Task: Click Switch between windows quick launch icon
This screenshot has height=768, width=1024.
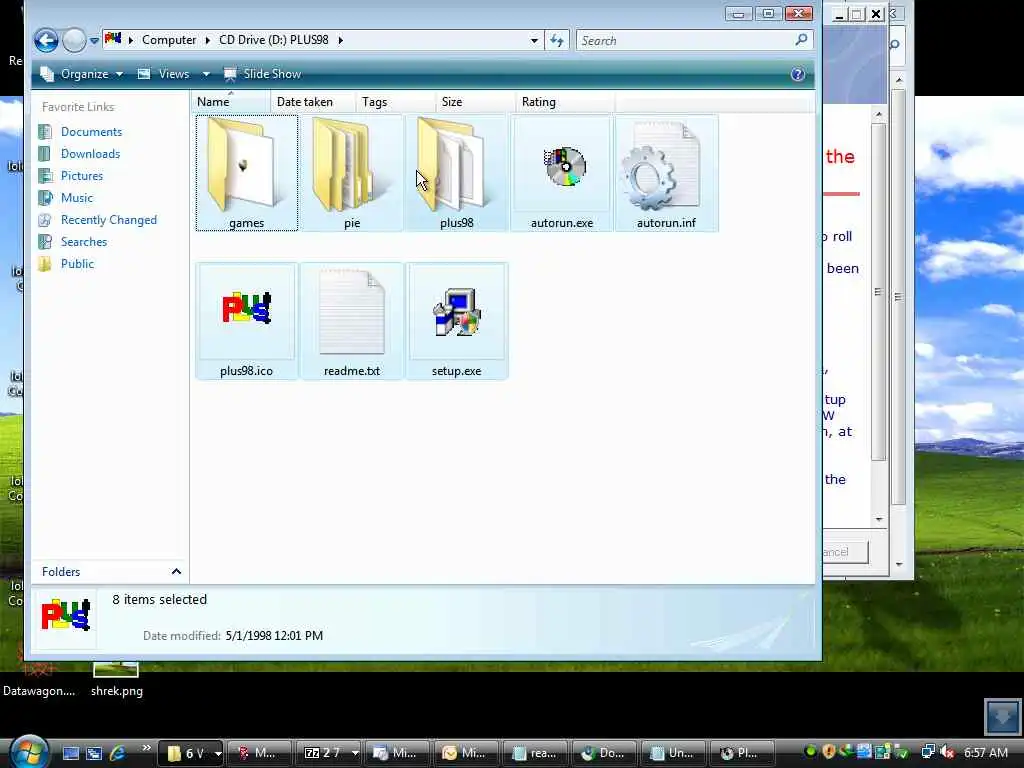Action: tap(94, 753)
